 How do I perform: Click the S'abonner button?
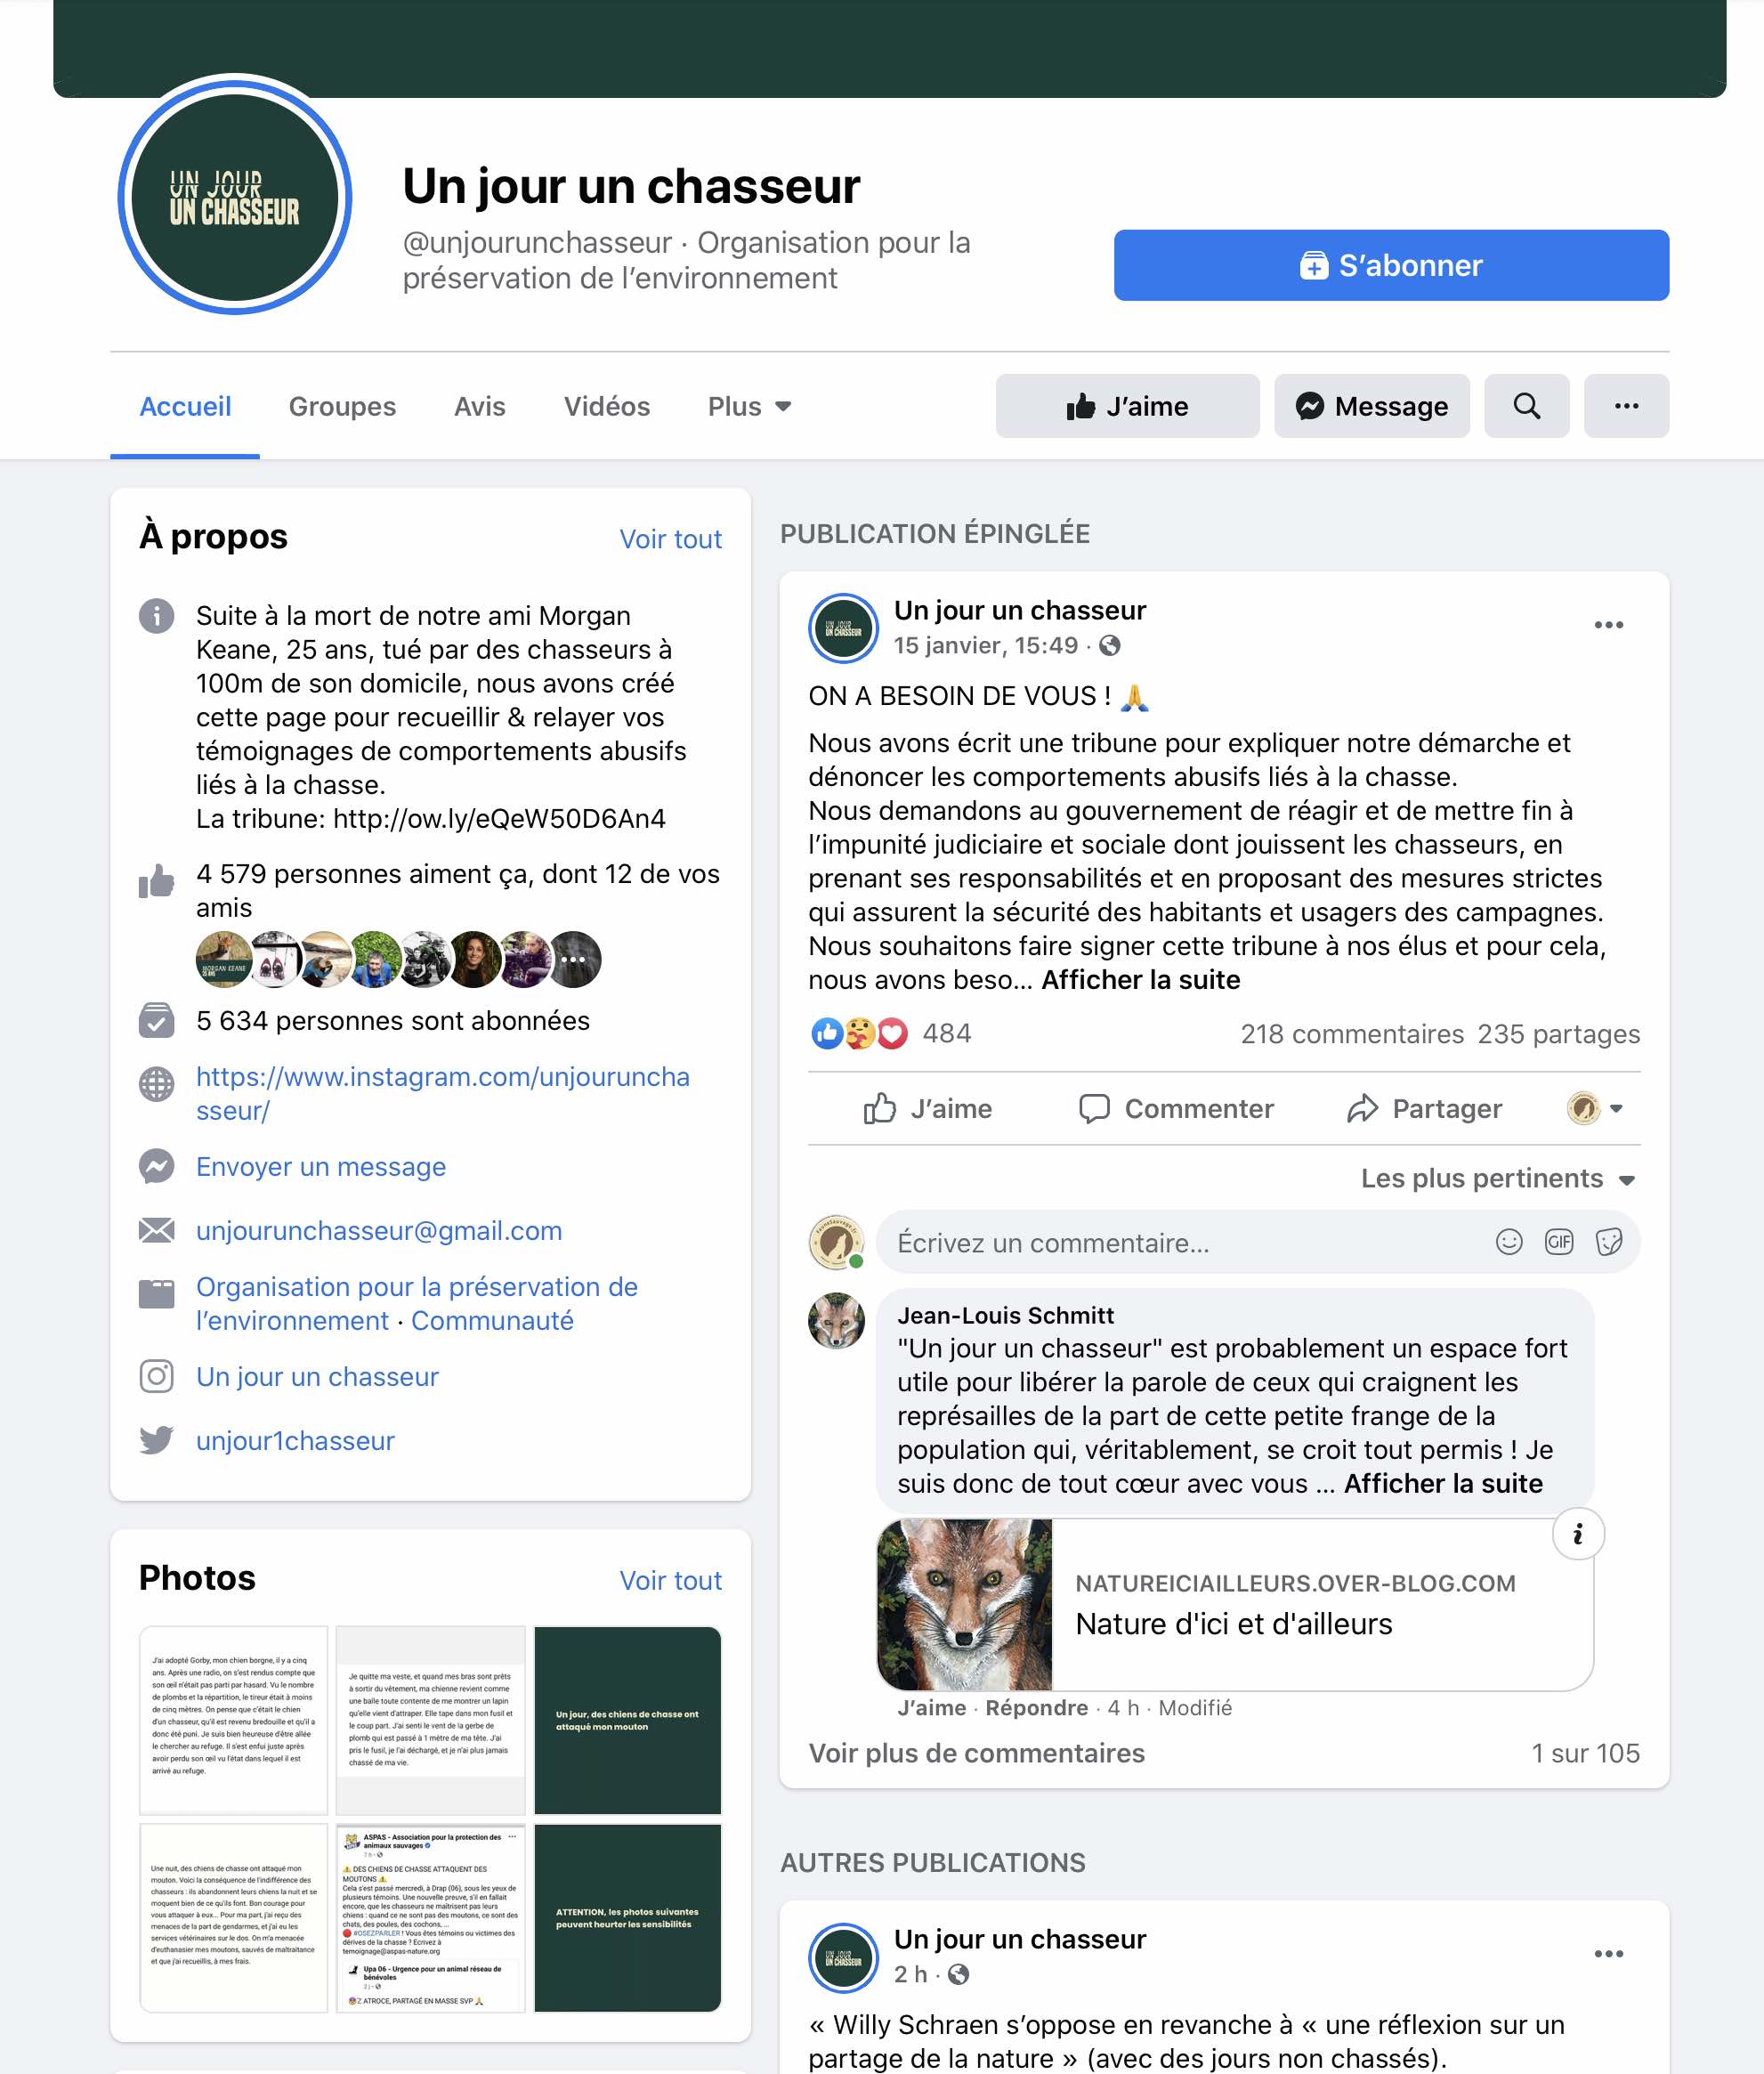[1391, 265]
